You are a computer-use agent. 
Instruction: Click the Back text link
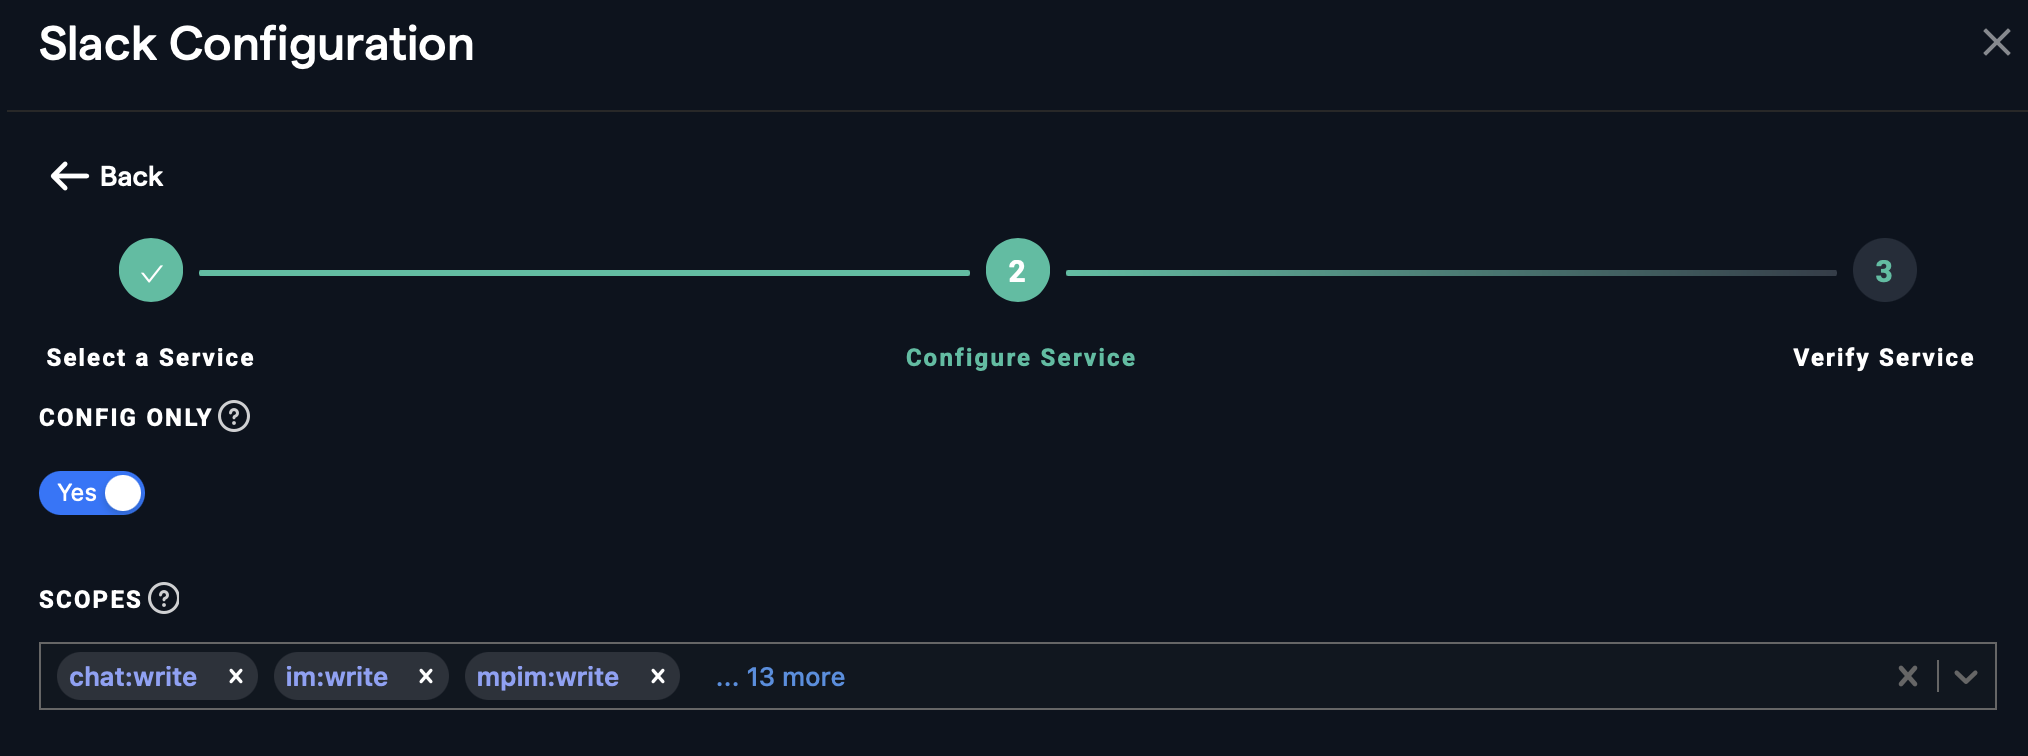coord(131,176)
